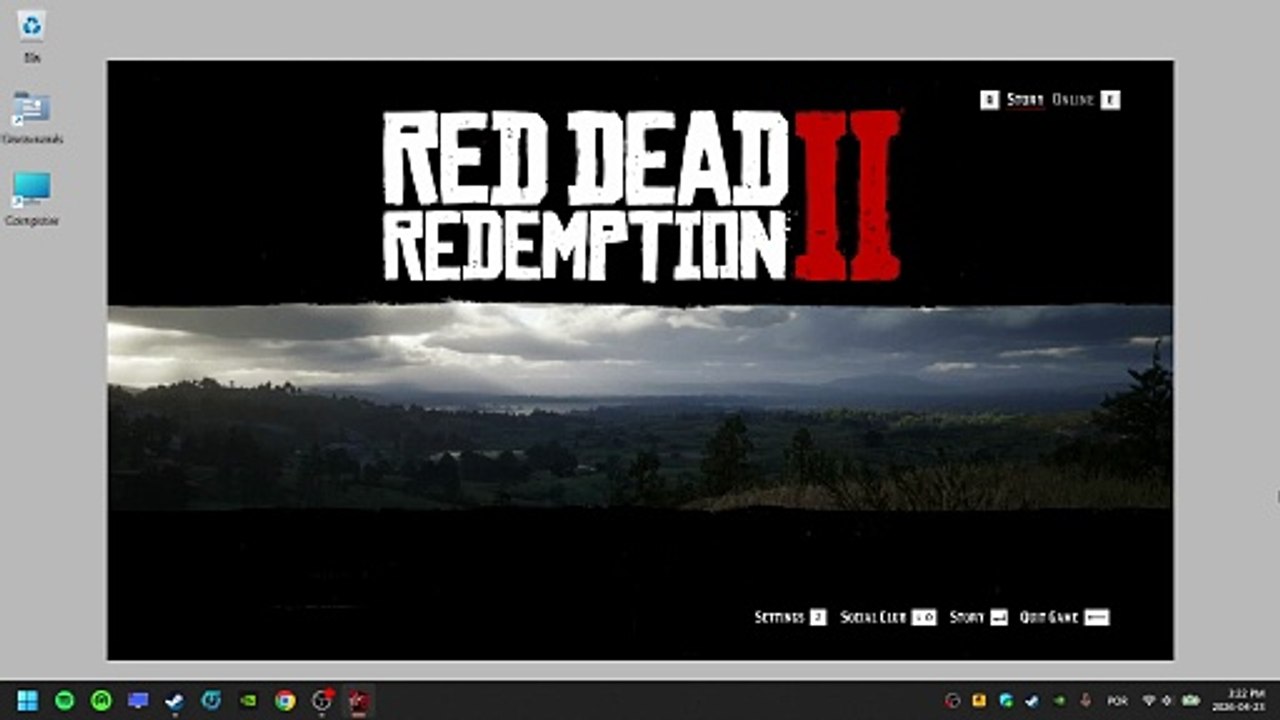Click the yellow square tray icon
The image size is (1280, 720).
[979, 701]
